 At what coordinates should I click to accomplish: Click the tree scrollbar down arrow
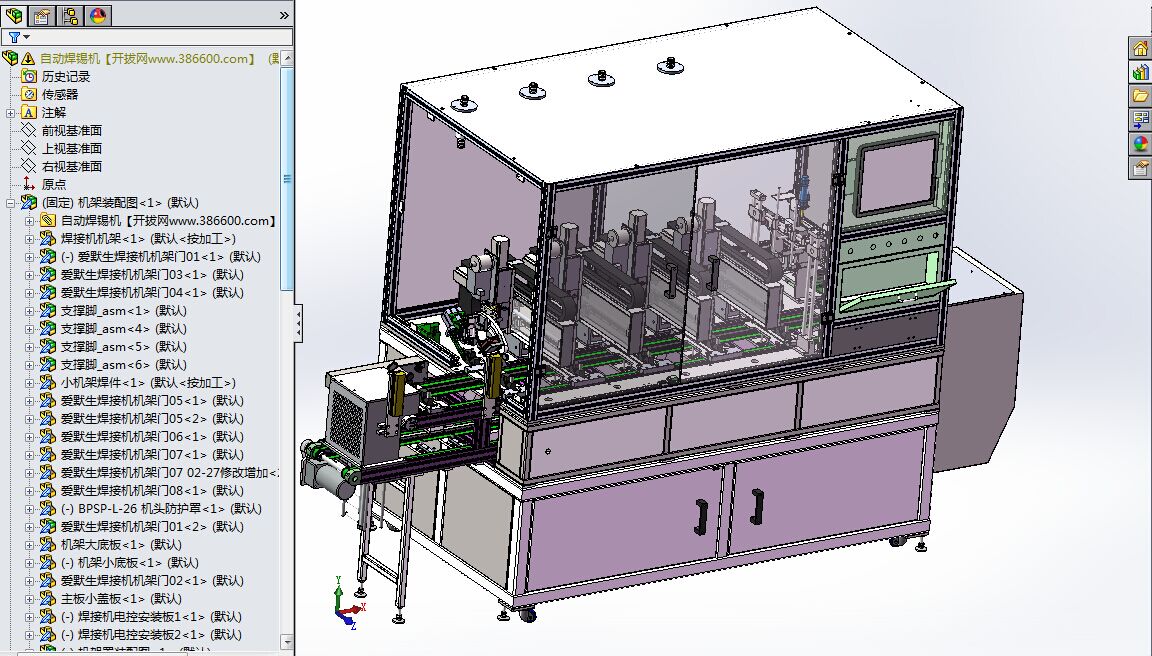287,643
